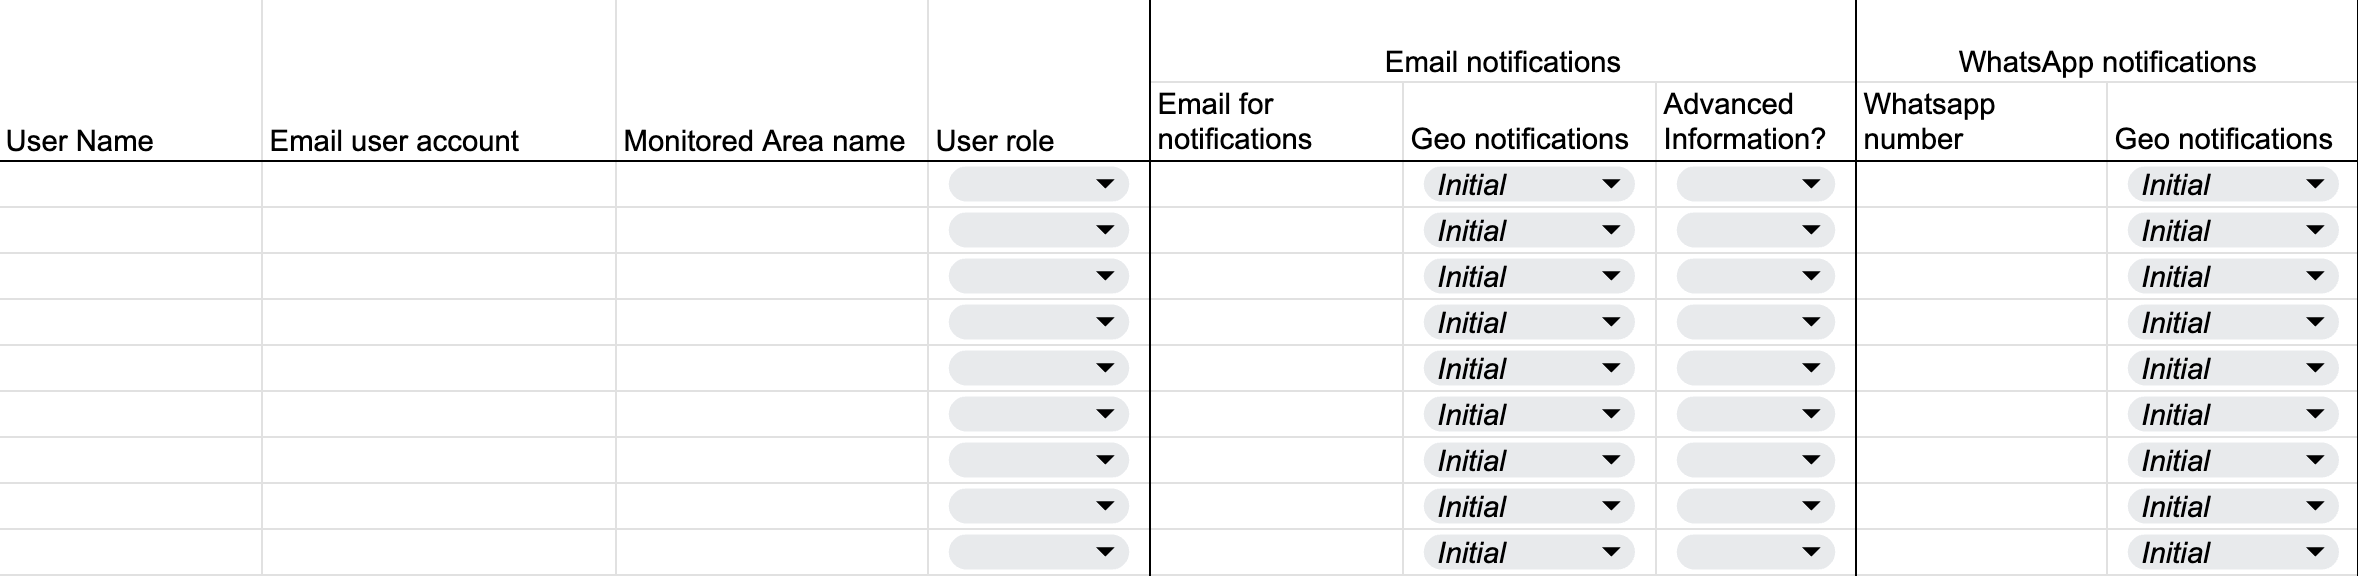Click Email for notifications cell in first row
This screenshot has width=2358, height=576.
[1276, 185]
